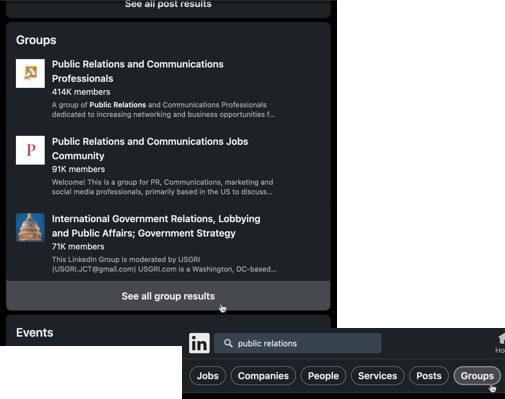Screen dimensions: 505x399
Task: Click description starting 'A group of Public Relations'
Action: pos(163,110)
